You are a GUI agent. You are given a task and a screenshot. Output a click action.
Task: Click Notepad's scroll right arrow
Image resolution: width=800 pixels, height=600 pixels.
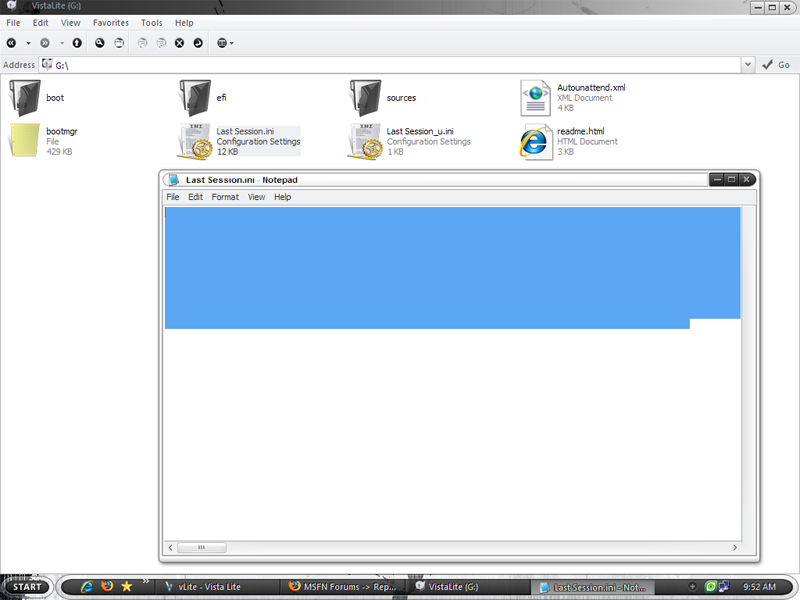click(735, 547)
